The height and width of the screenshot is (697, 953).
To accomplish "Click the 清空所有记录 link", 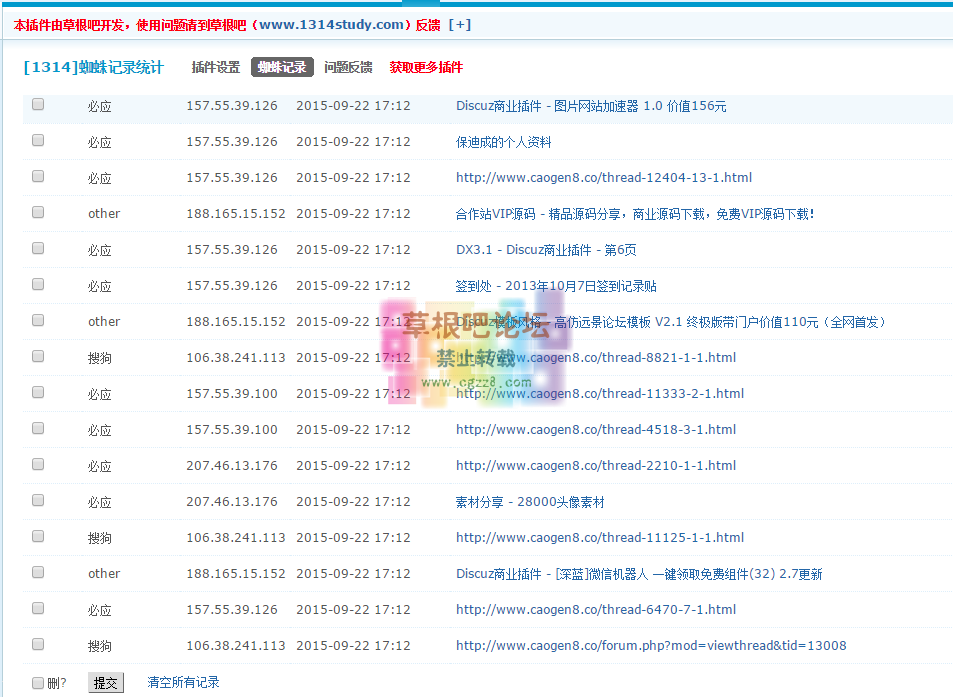I will pyautogui.click(x=185, y=682).
